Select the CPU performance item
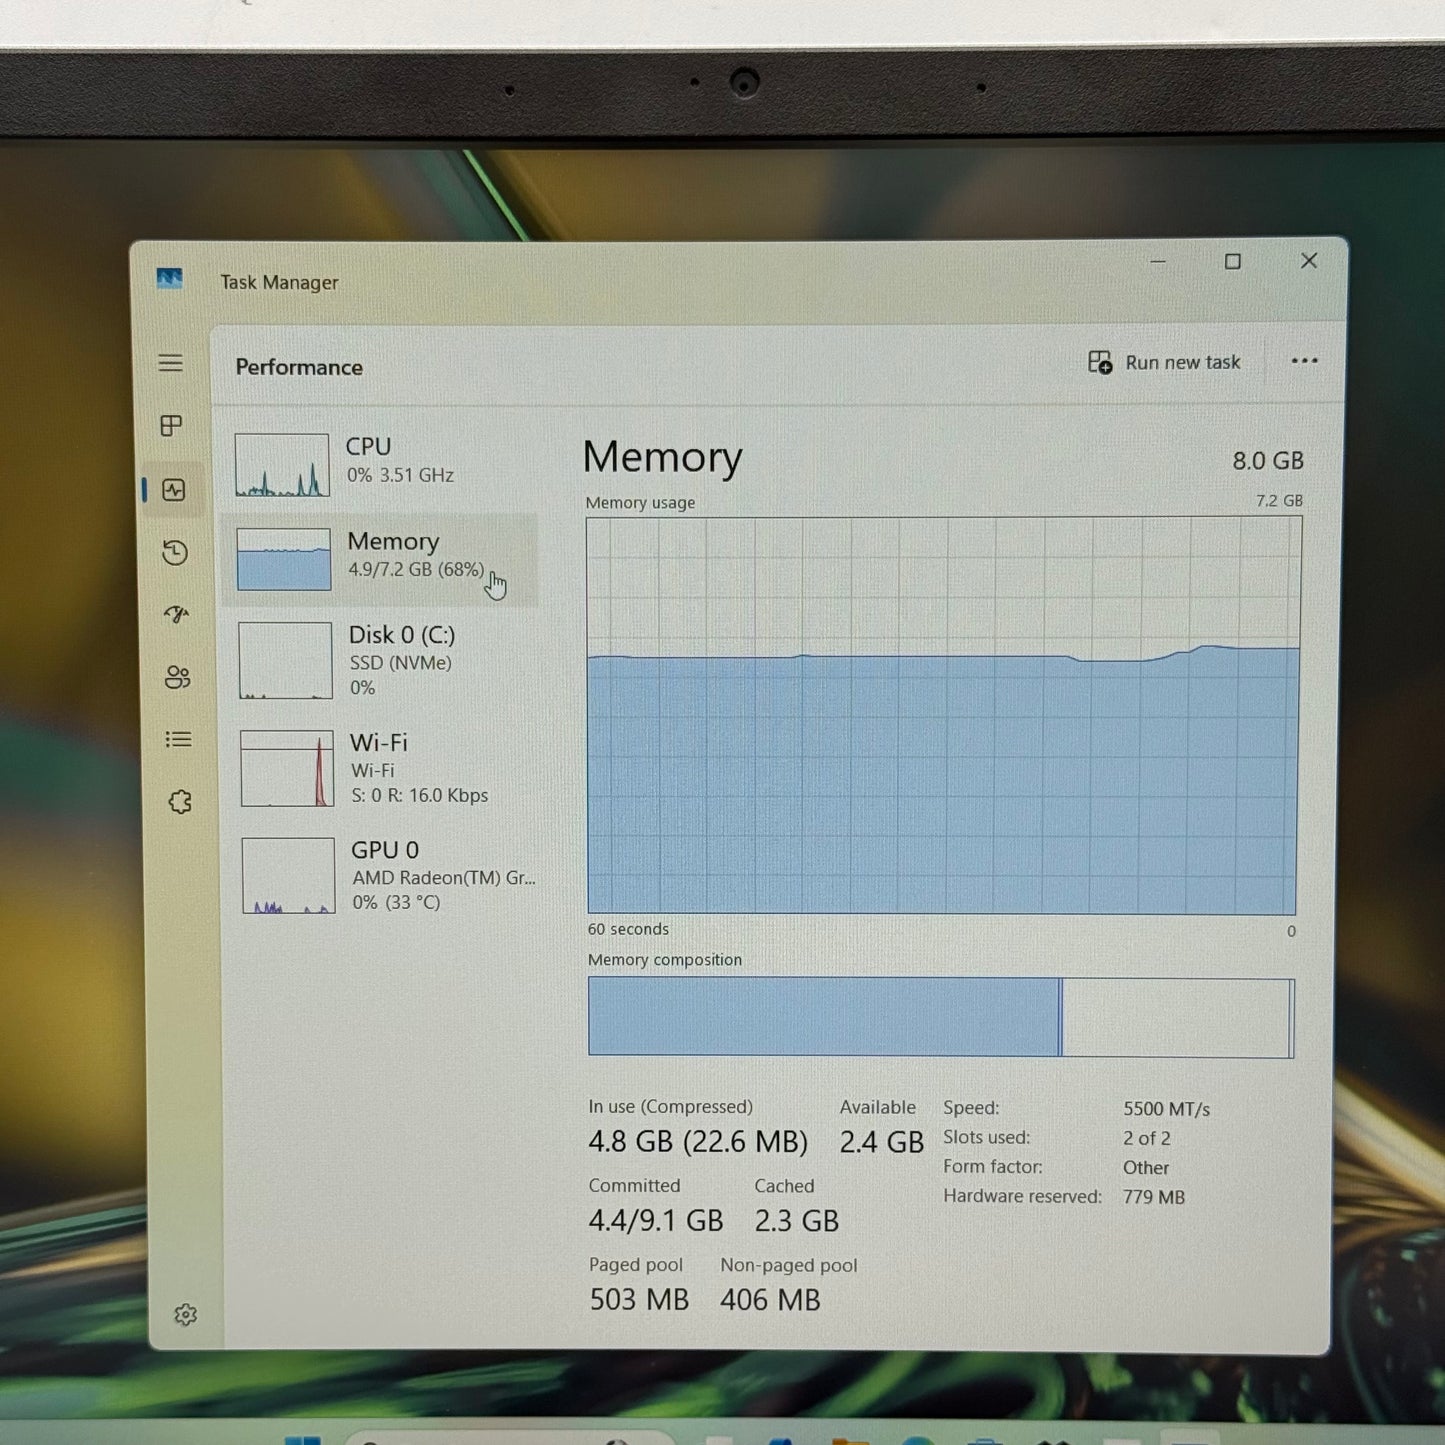Screen dimensions: 1445x1445 coord(382,465)
